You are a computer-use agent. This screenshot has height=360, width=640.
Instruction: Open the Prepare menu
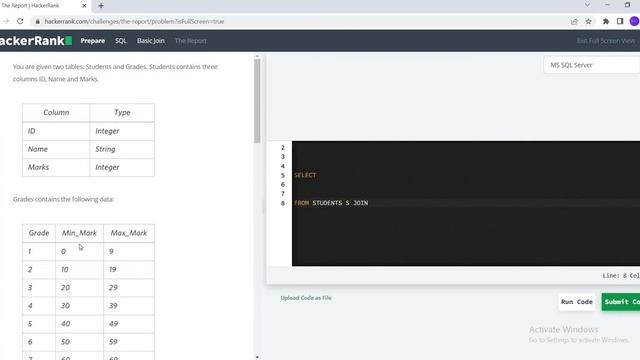pos(93,41)
